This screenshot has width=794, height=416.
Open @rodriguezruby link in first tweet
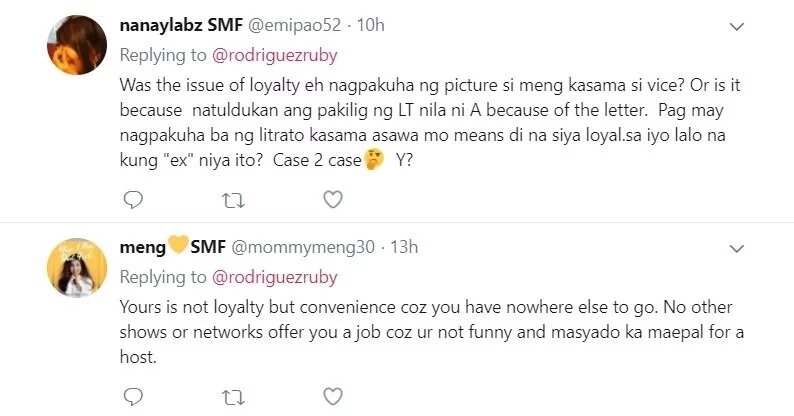274,55
